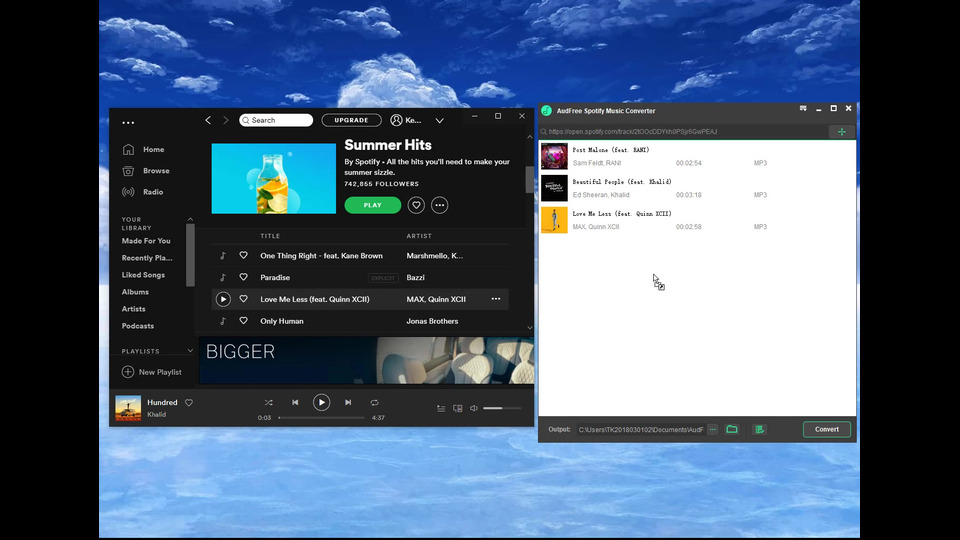Viewport: 960px width, 540px height.
Task: Select Love Me Less thumbnail in AudFree
Action: (554, 220)
